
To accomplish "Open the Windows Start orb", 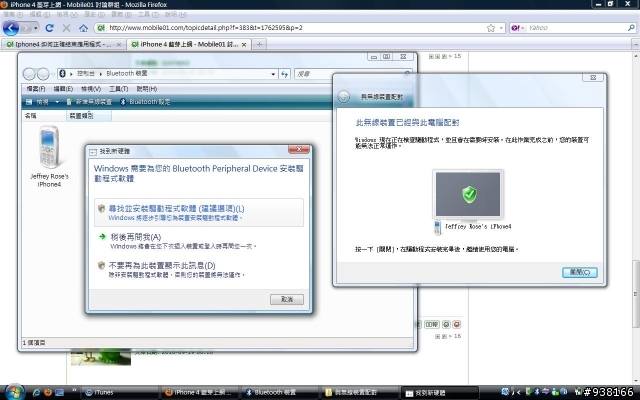I will click(14, 392).
